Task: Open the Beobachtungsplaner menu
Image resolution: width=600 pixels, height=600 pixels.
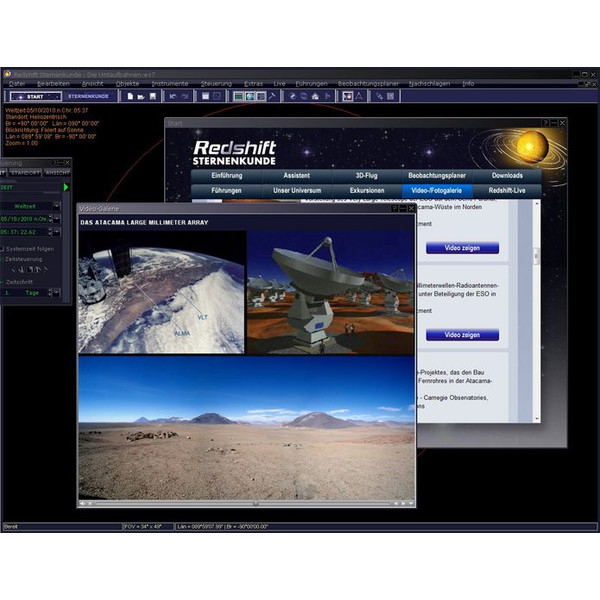Action: point(368,83)
